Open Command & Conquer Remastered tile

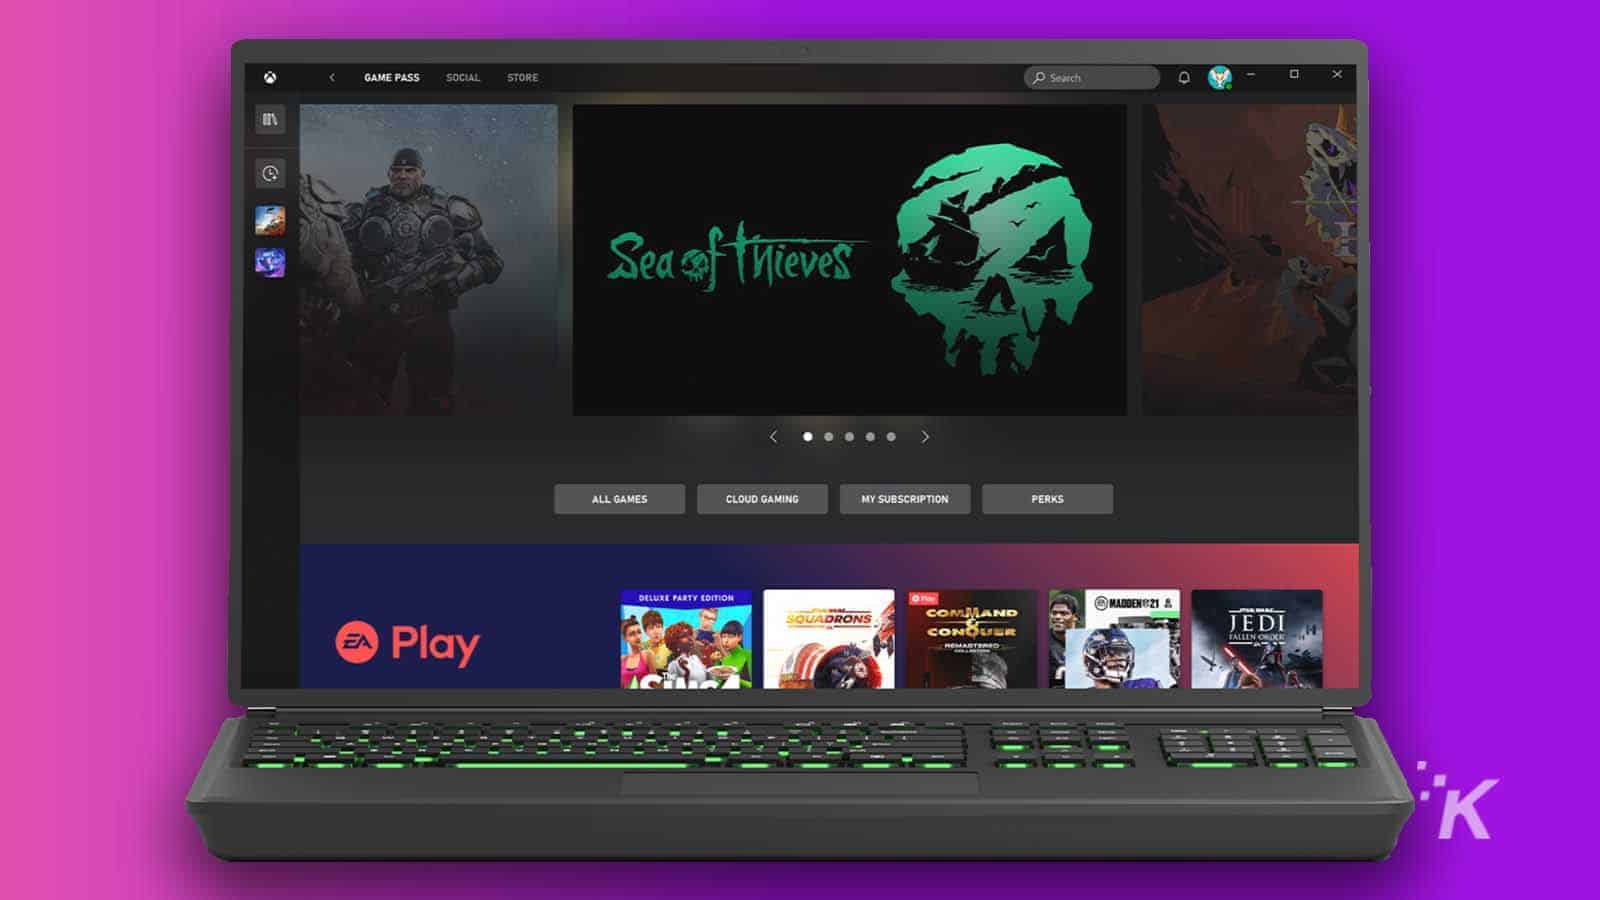[972, 639]
